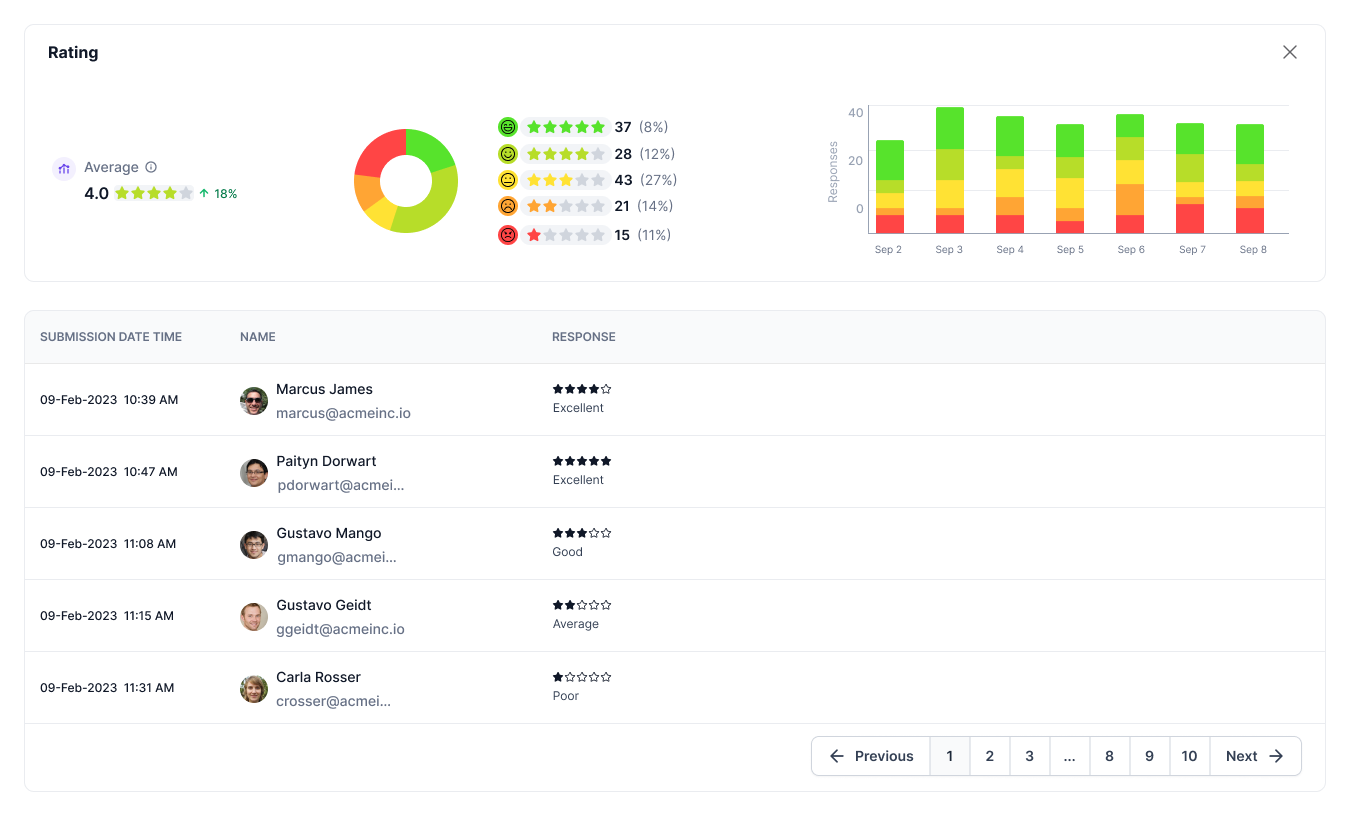Select page 10 in pagination
1350x816 pixels.
1190,756
